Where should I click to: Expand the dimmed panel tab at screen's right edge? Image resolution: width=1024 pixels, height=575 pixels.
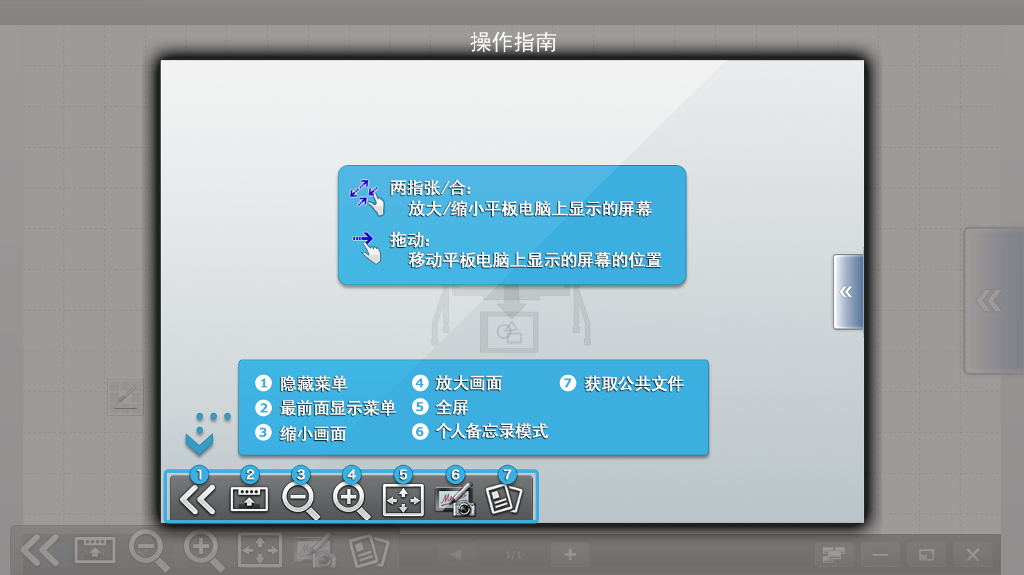coord(991,300)
